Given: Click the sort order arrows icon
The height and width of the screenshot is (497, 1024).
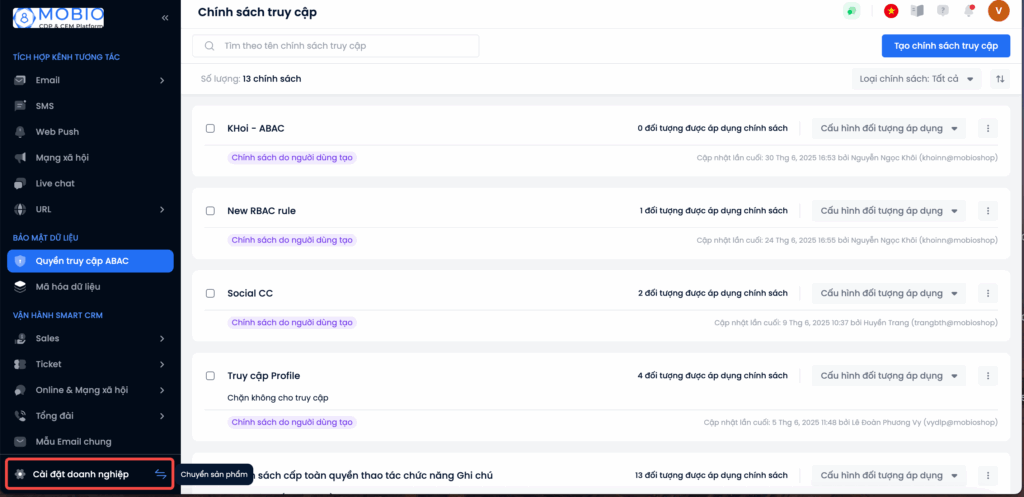Looking at the screenshot, I should (x=1000, y=79).
